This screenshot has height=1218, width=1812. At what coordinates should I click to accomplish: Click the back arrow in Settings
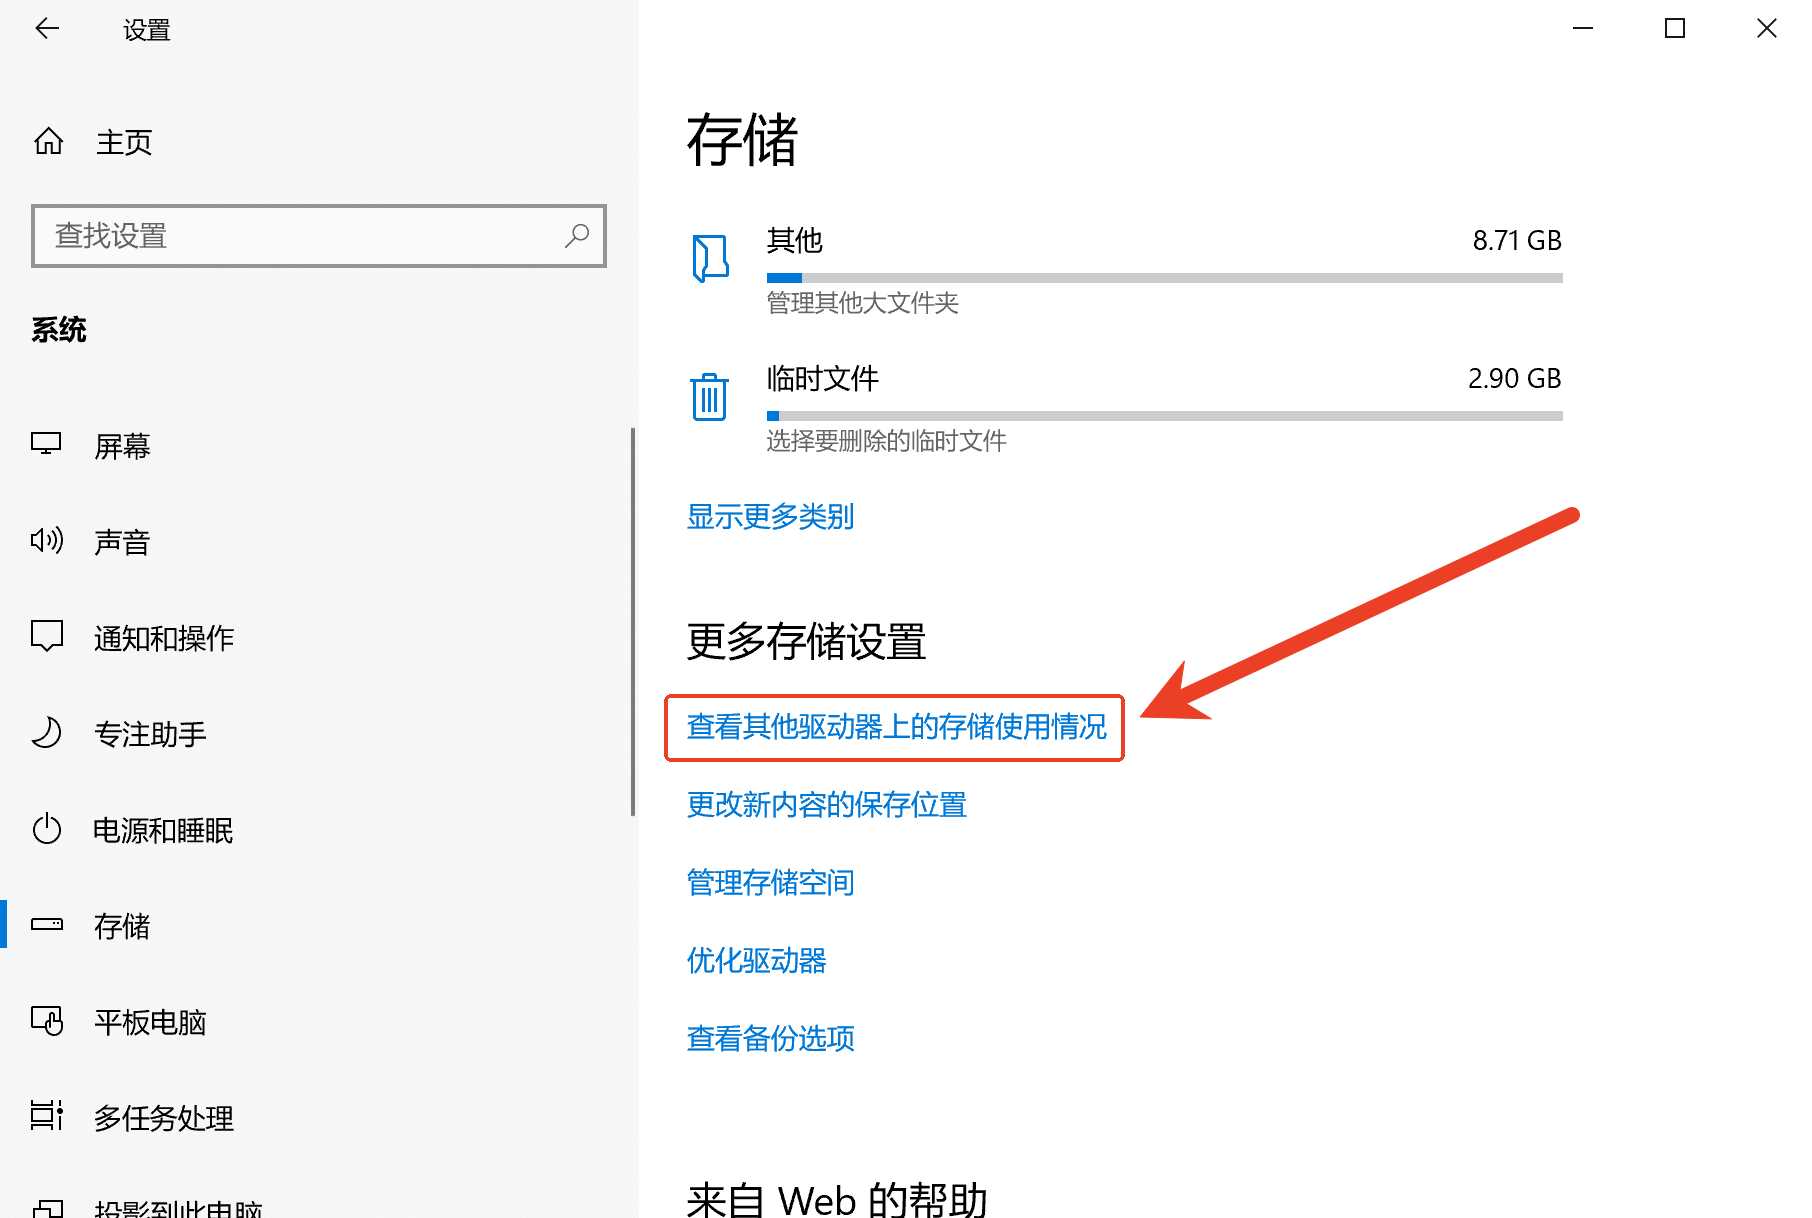click(47, 28)
